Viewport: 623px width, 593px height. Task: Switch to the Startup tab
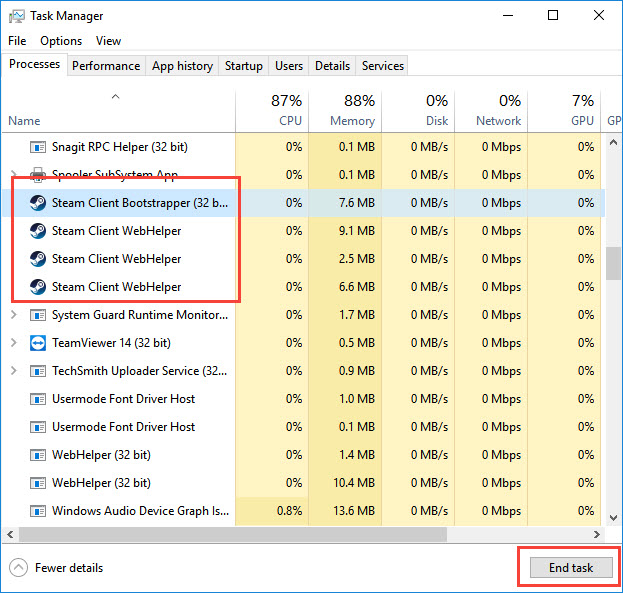point(244,66)
